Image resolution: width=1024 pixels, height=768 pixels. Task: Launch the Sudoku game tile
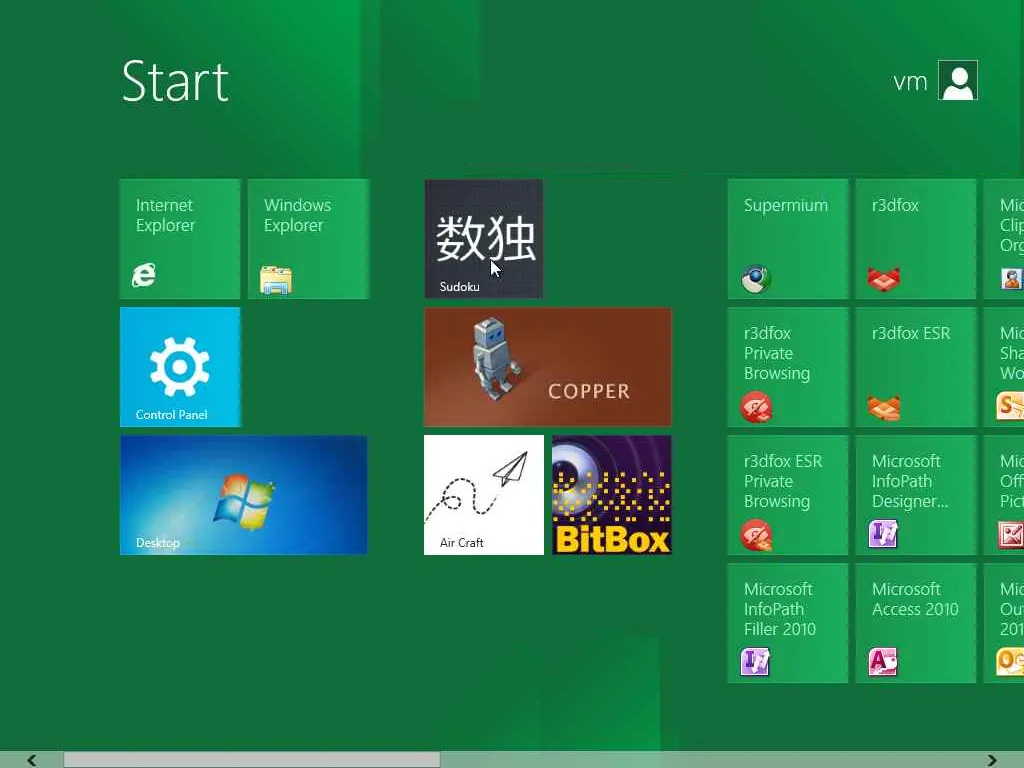click(x=483, y=239)
